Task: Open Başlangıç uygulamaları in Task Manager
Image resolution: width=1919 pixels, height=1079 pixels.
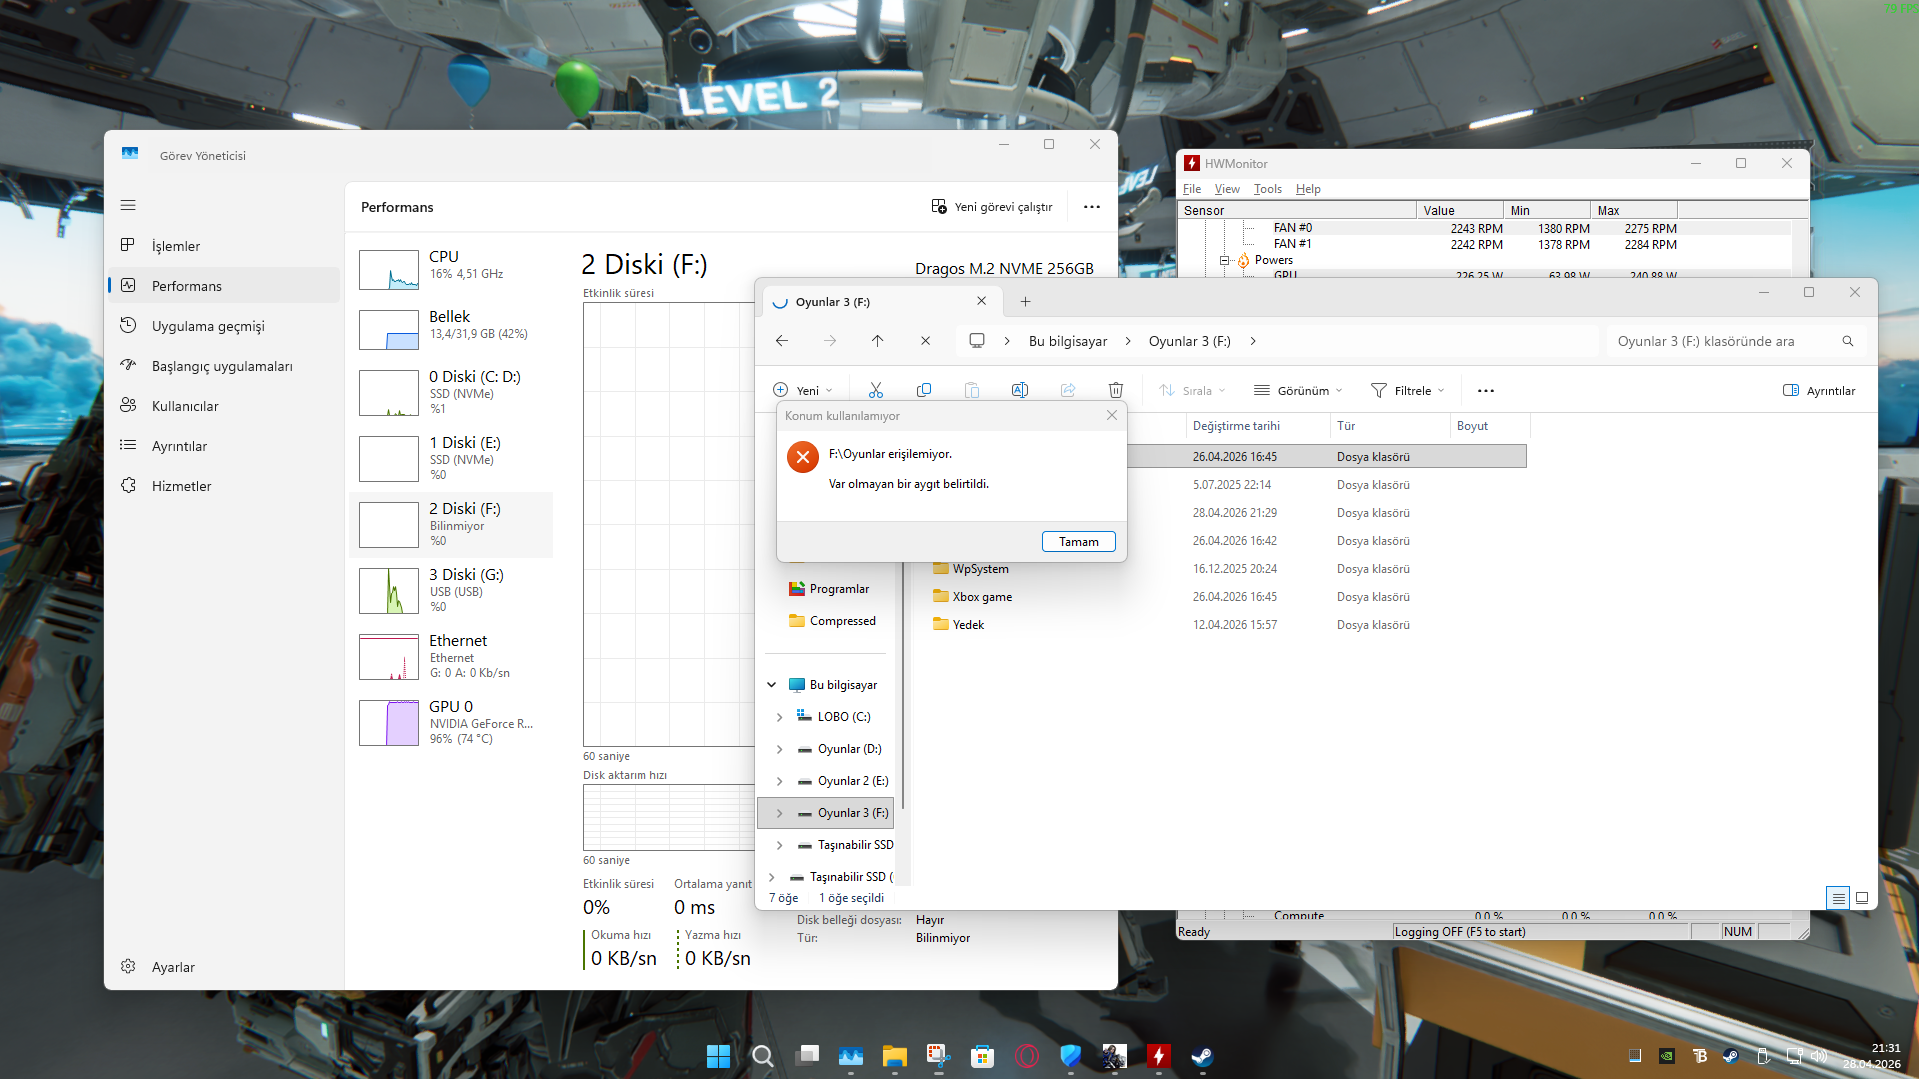Action: [x=224, y=365]
